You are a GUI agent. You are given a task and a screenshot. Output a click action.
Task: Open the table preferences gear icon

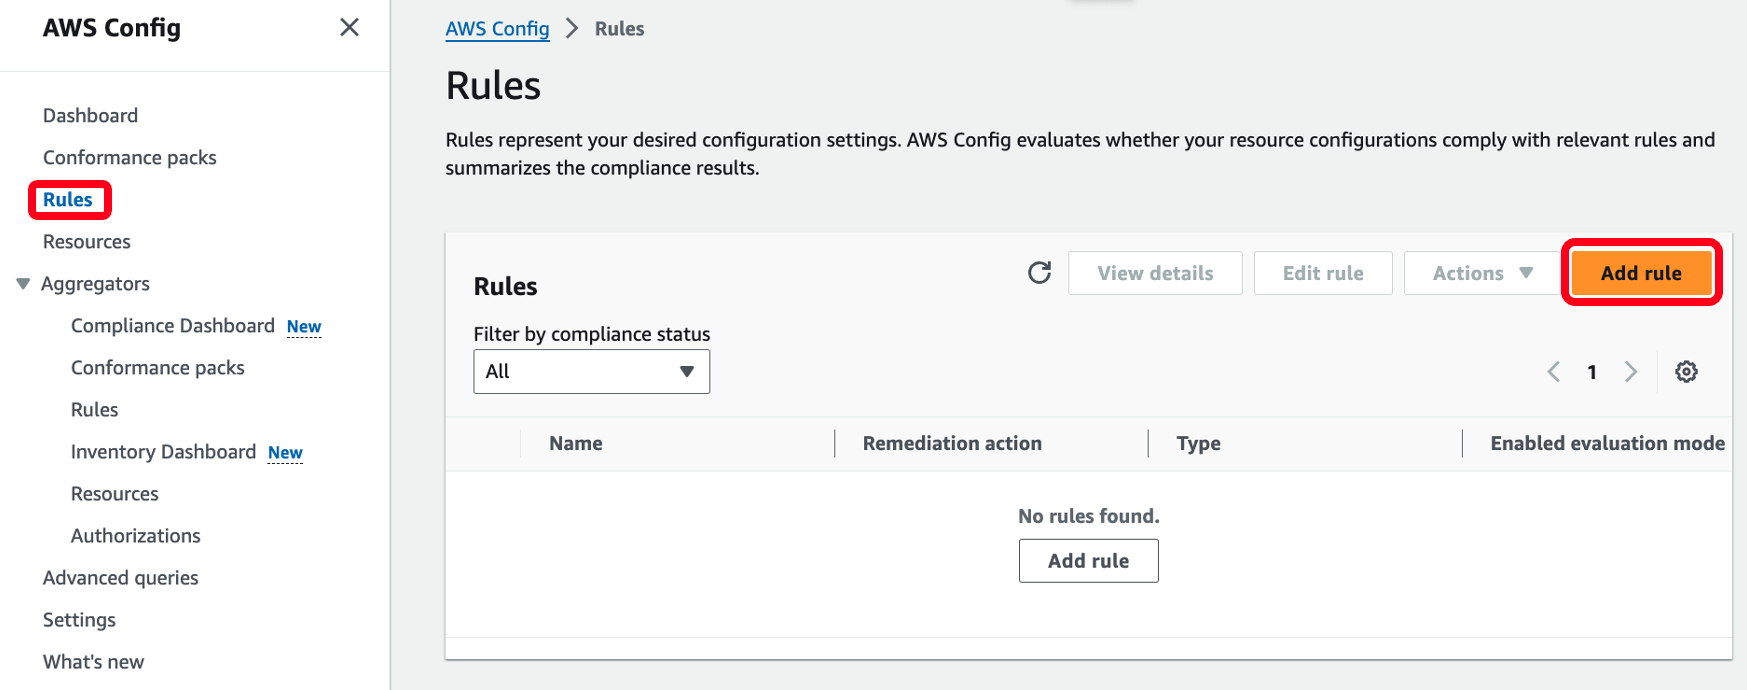coord(1686,372)
